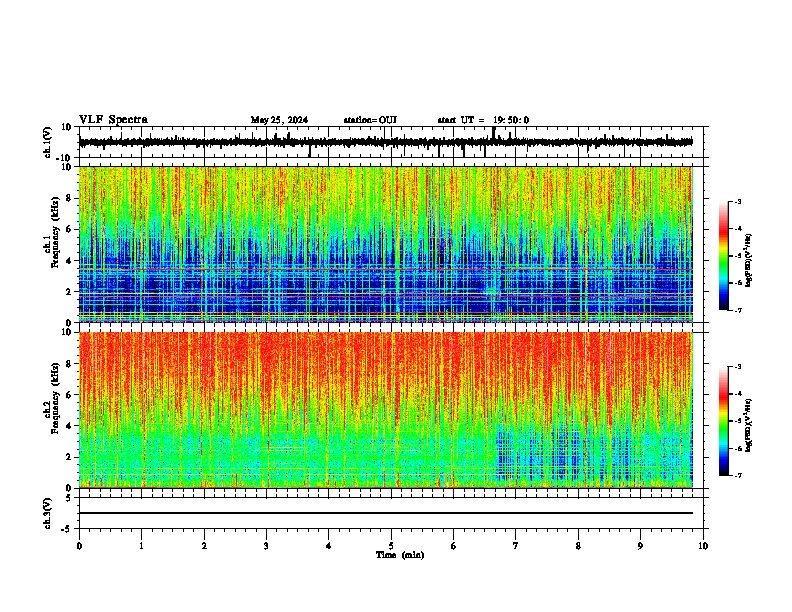The image size is (792, 612).
Task: Click the "May 25, 2024" date text
Action: click(279, 120)
